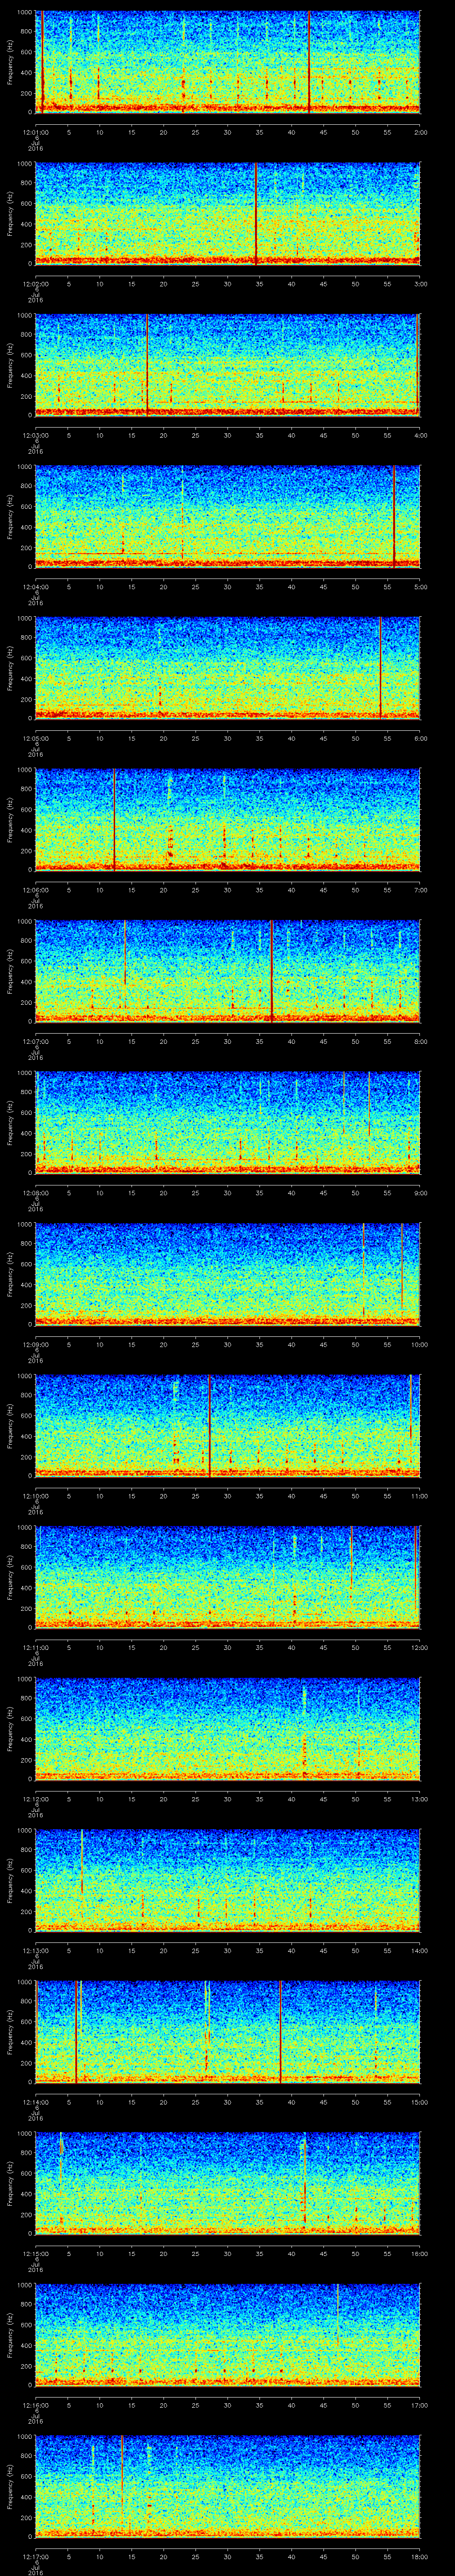This screenshot has width=455, height=2576.
Task: Select the 18:00 end time label
Action: [419, 2556]
